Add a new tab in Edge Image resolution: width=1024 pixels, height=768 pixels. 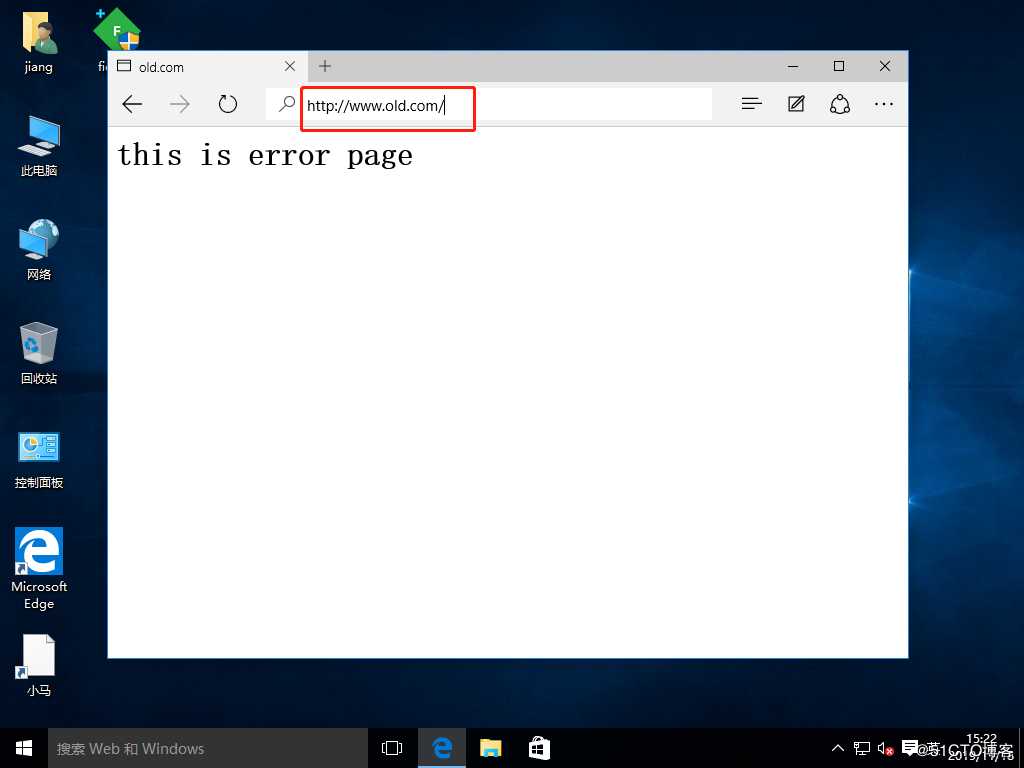click(x=325, y=66)
